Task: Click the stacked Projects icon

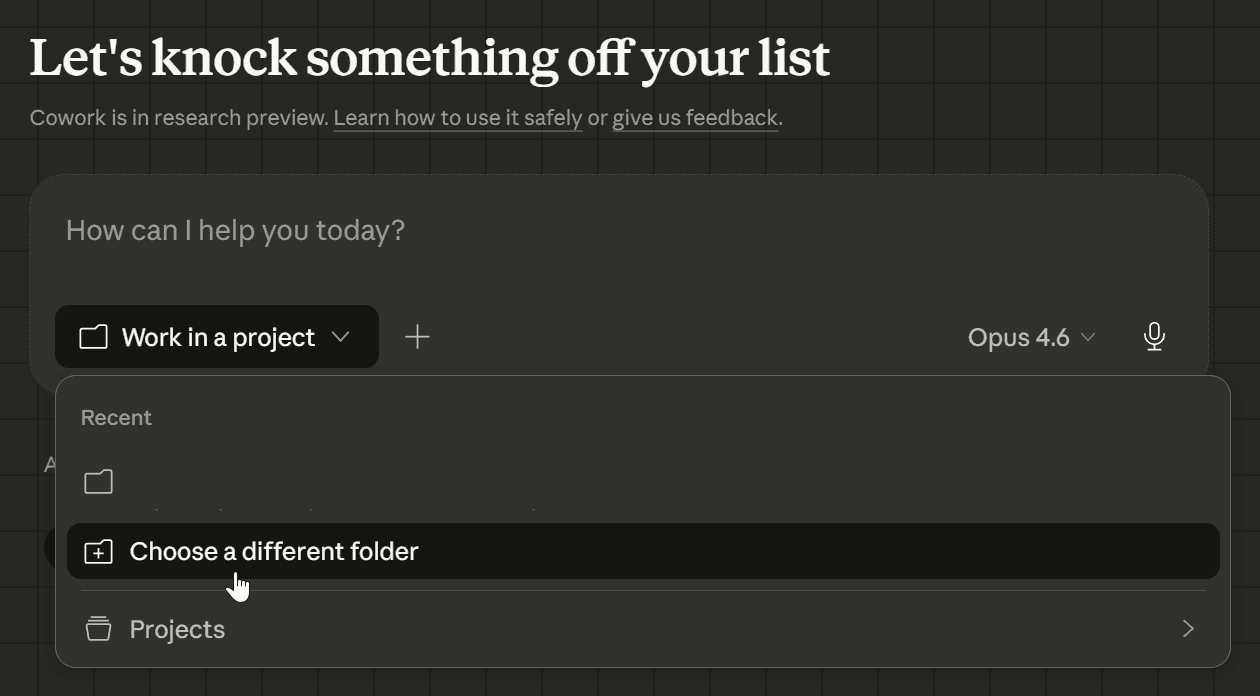Action: coord(98,629)
